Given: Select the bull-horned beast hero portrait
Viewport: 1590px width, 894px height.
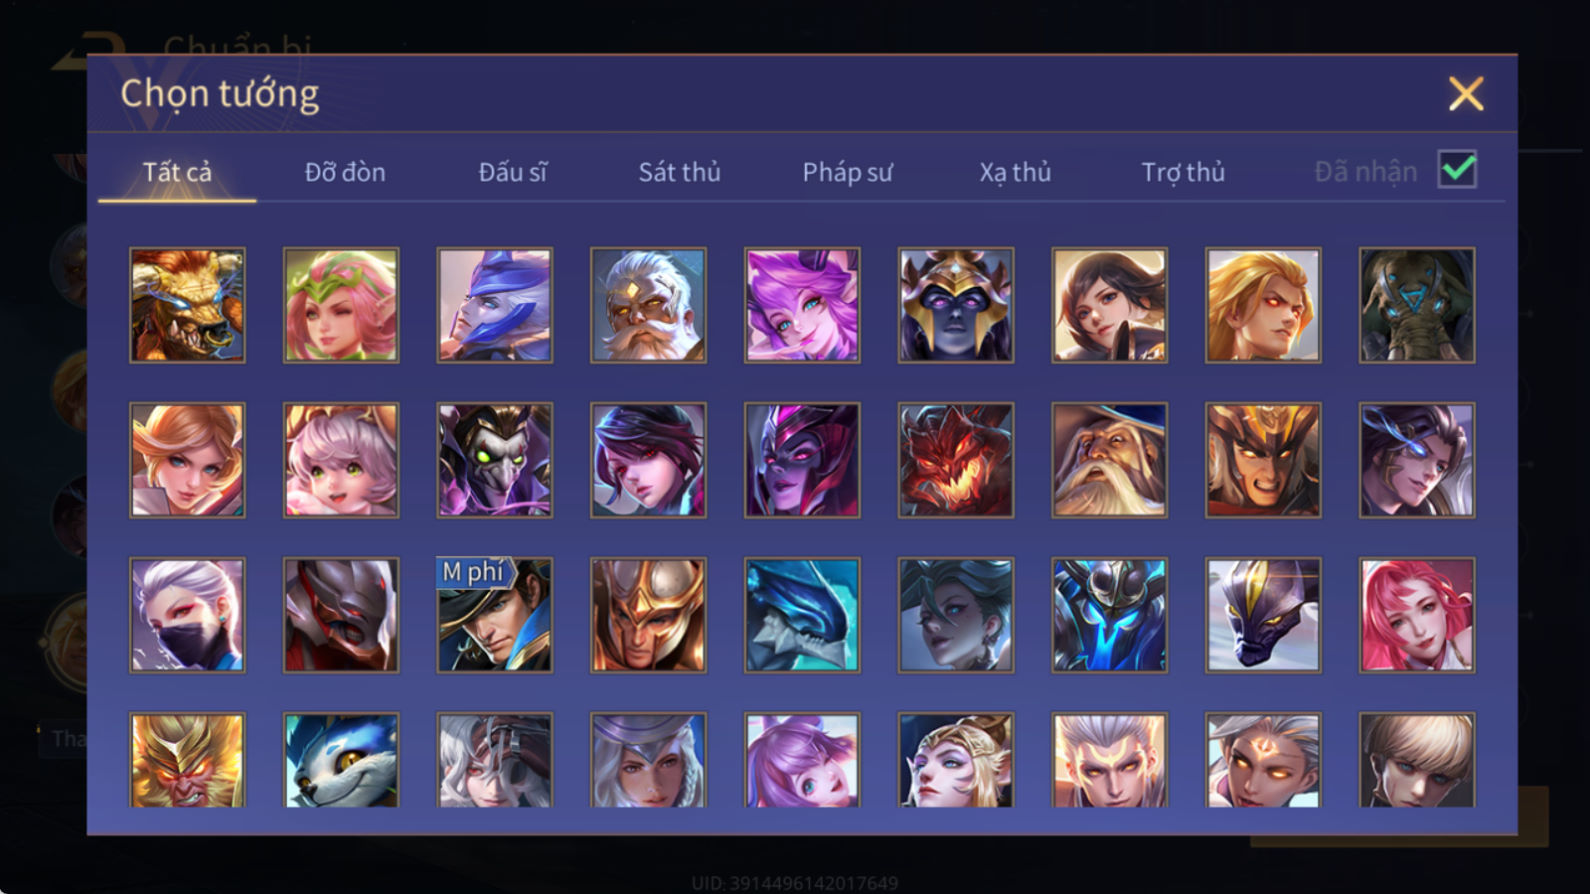Looking at the screenshot, I should [x=187, y=305].
